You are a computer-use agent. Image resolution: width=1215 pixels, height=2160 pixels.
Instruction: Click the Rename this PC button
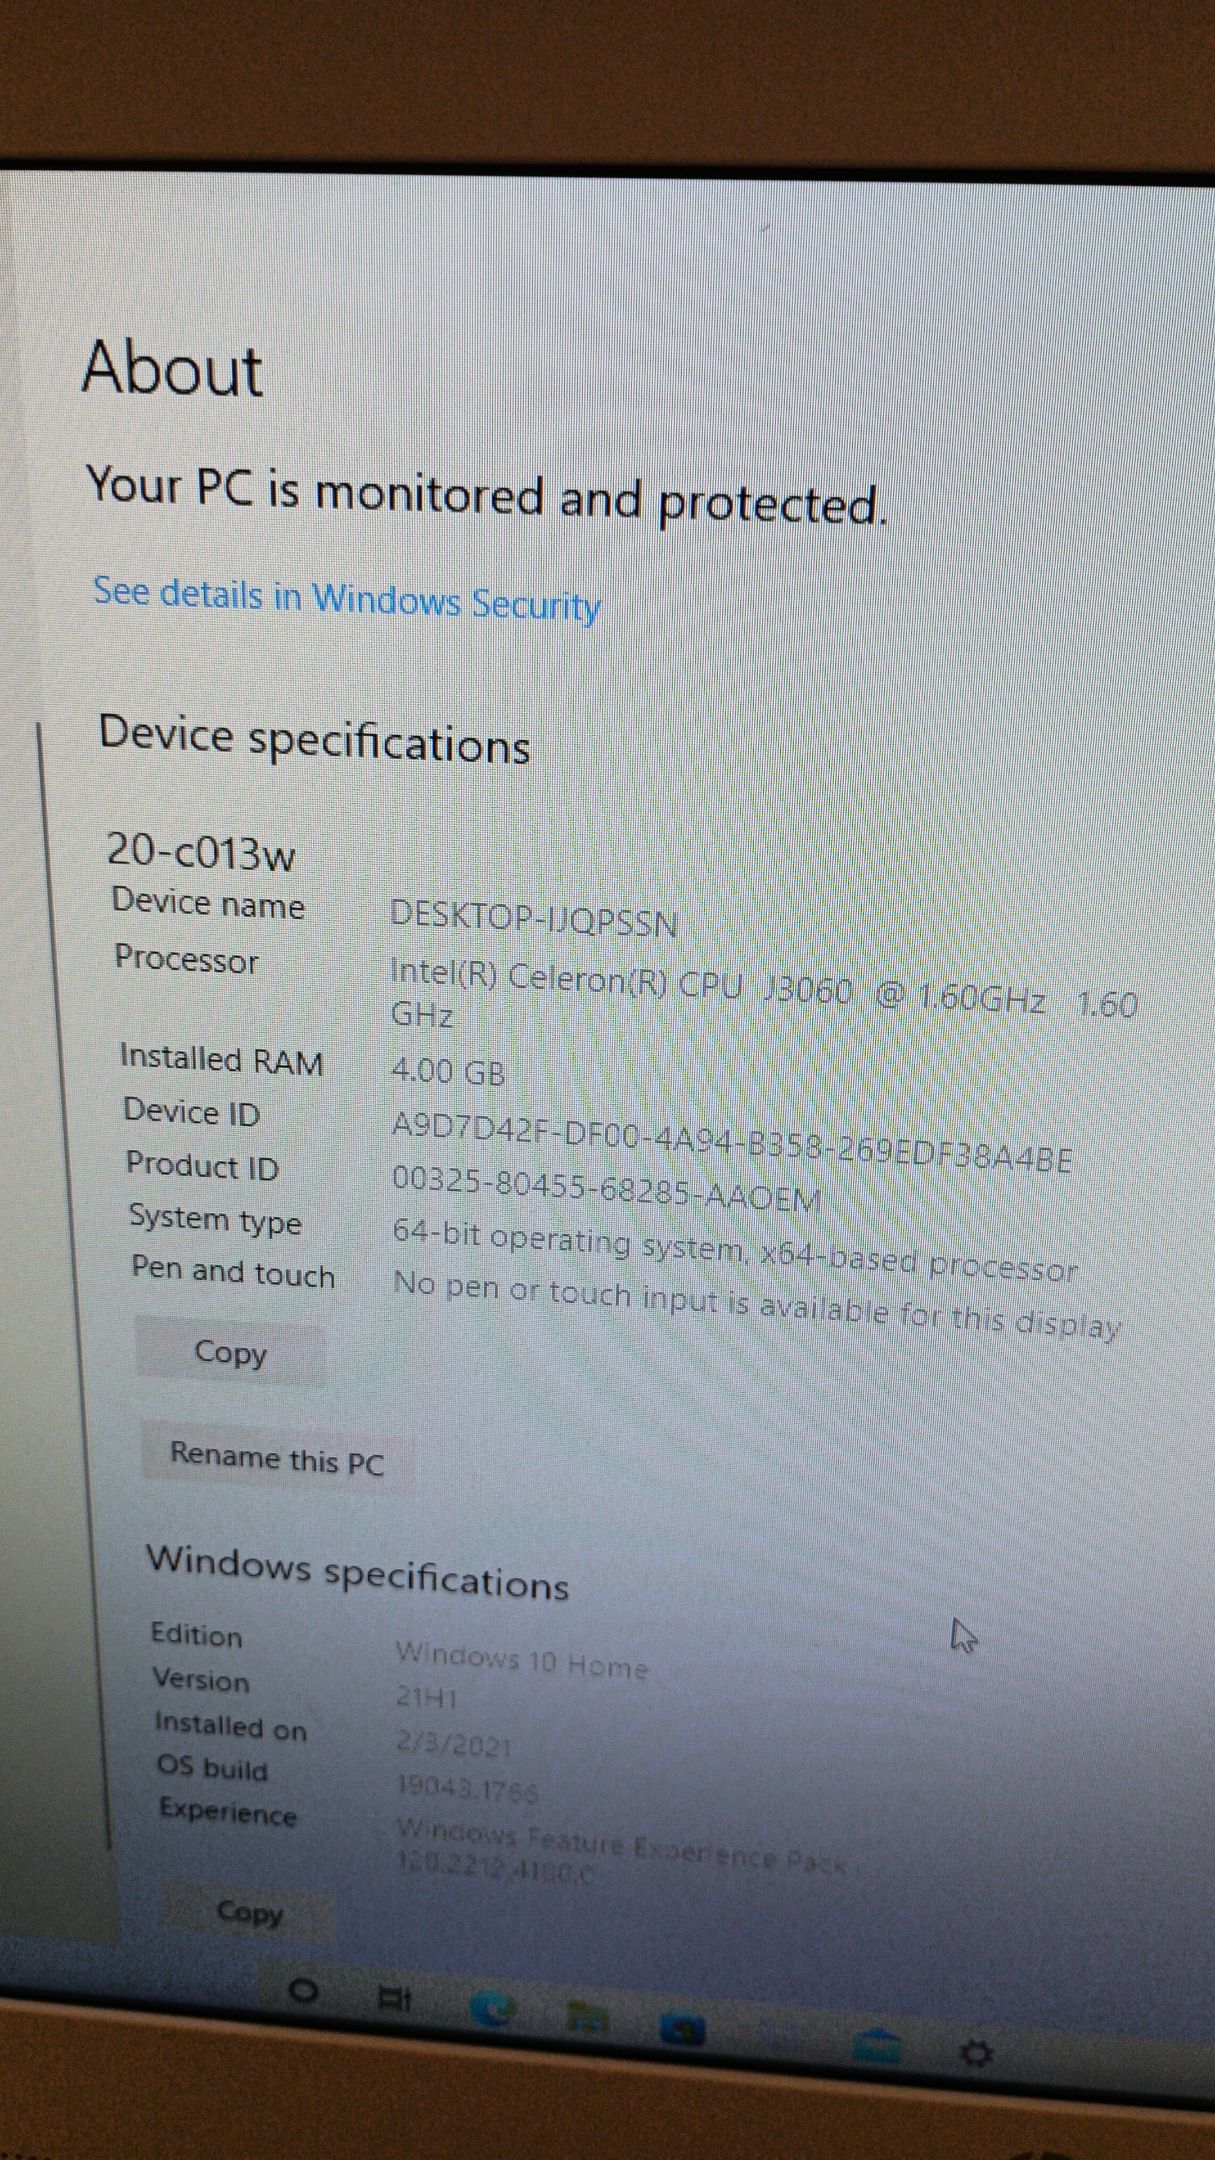point(277,1459)
